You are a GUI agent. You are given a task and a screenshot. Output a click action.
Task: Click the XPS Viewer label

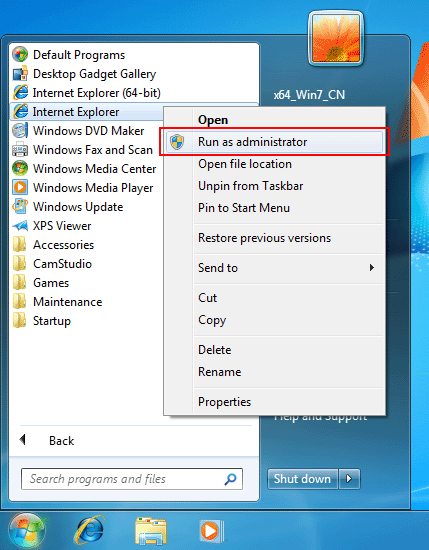click(x=62, y=226)
